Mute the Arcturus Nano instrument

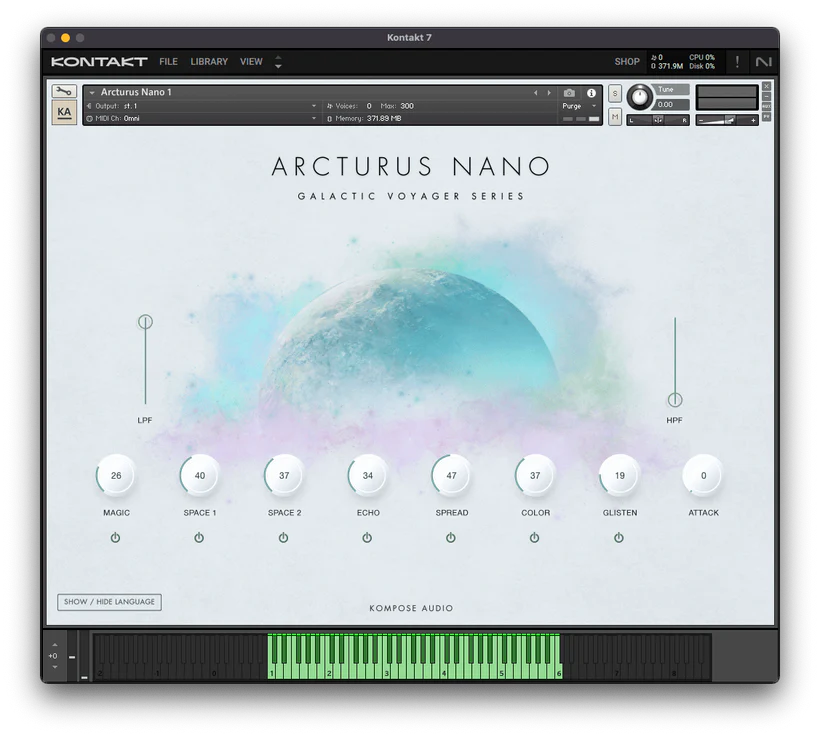[614, 117]
